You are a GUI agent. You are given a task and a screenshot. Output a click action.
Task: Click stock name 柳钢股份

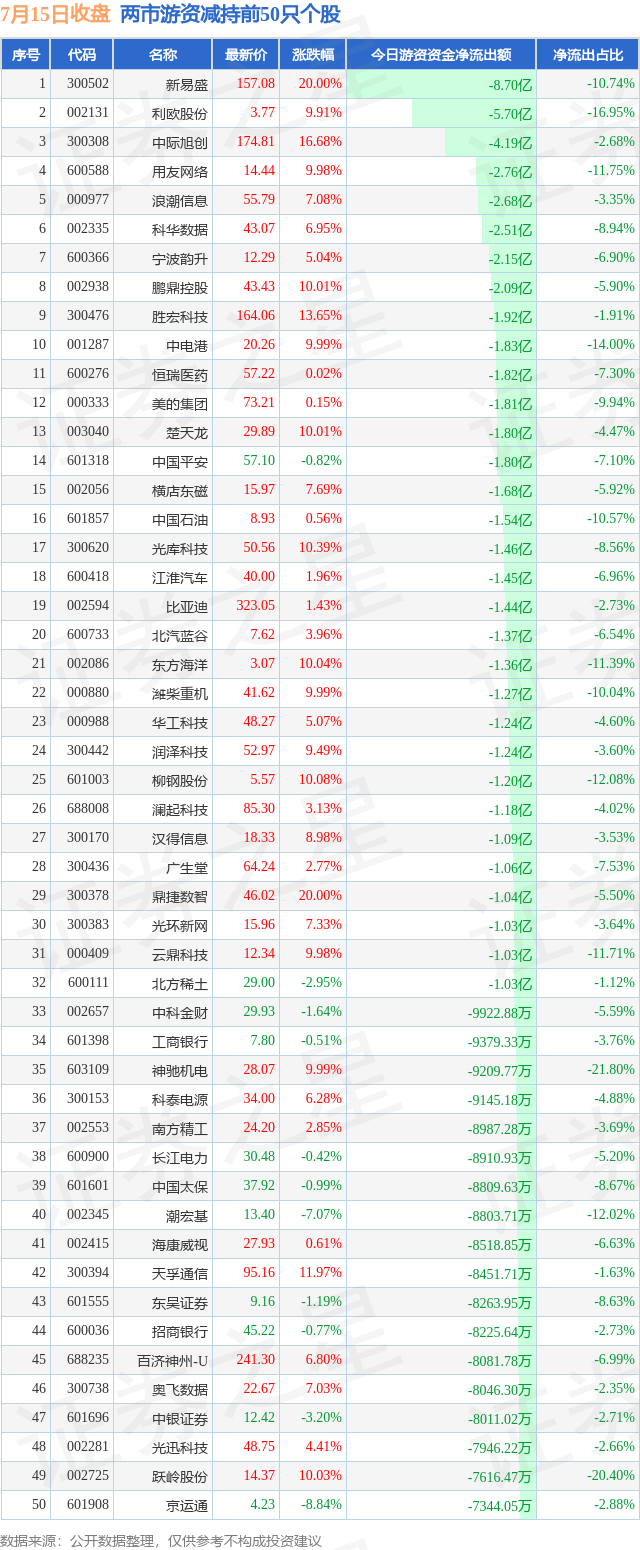click(180, 779)
